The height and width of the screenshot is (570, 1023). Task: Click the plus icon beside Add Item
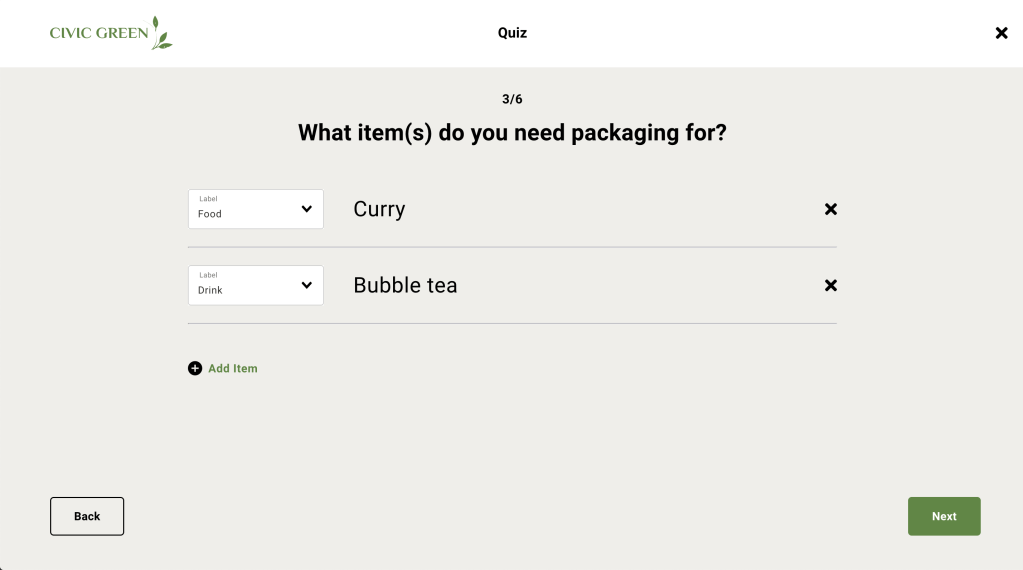coord(195,368)
